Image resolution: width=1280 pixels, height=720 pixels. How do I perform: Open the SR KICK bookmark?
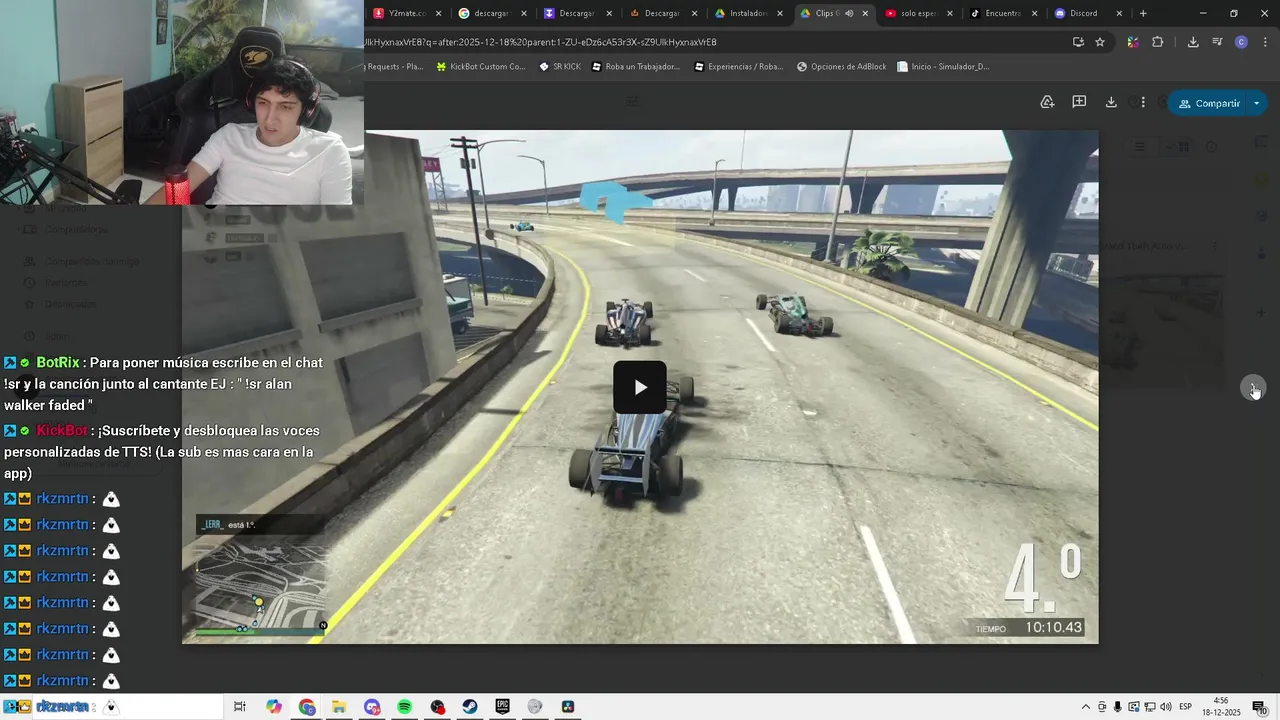[559, 67]
